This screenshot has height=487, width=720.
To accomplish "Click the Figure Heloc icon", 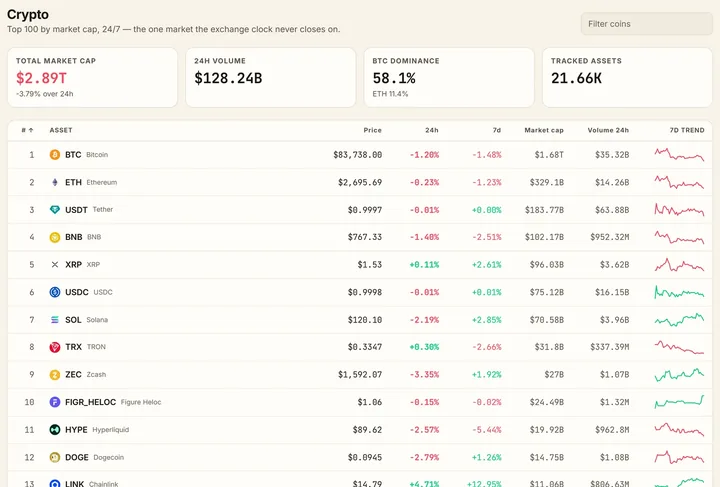I will point(55,402).
